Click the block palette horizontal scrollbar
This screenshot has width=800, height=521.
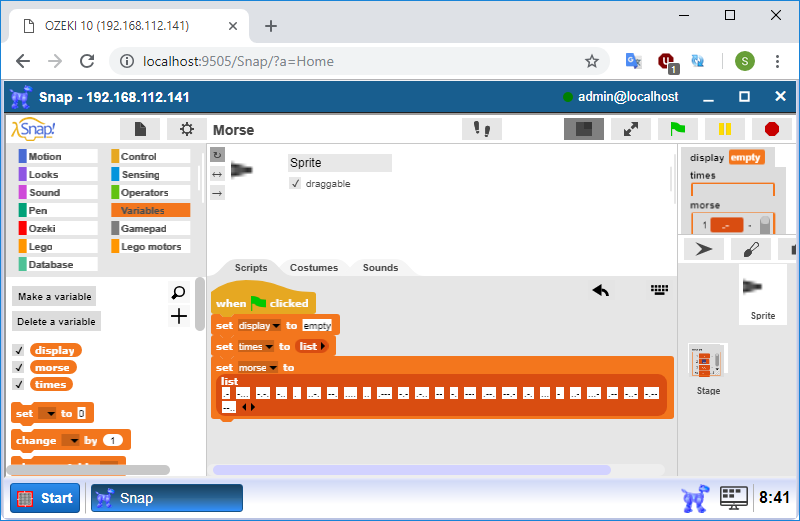click(x=90, y=469)
